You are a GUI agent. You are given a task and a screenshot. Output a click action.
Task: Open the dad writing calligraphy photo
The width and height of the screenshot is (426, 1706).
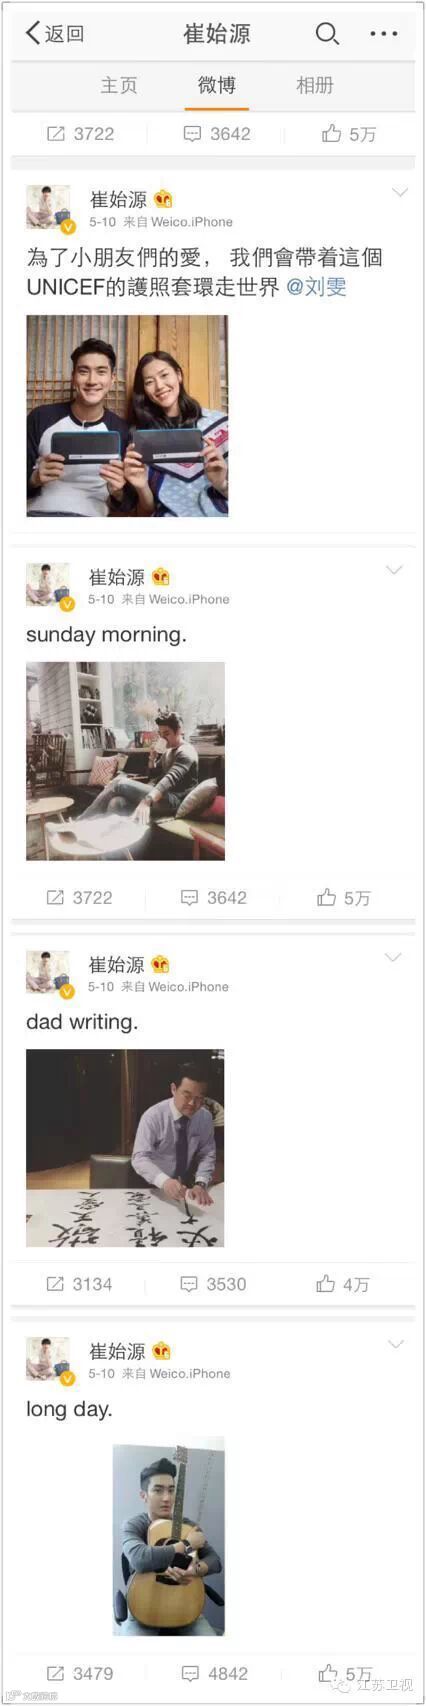(125, 1148)
